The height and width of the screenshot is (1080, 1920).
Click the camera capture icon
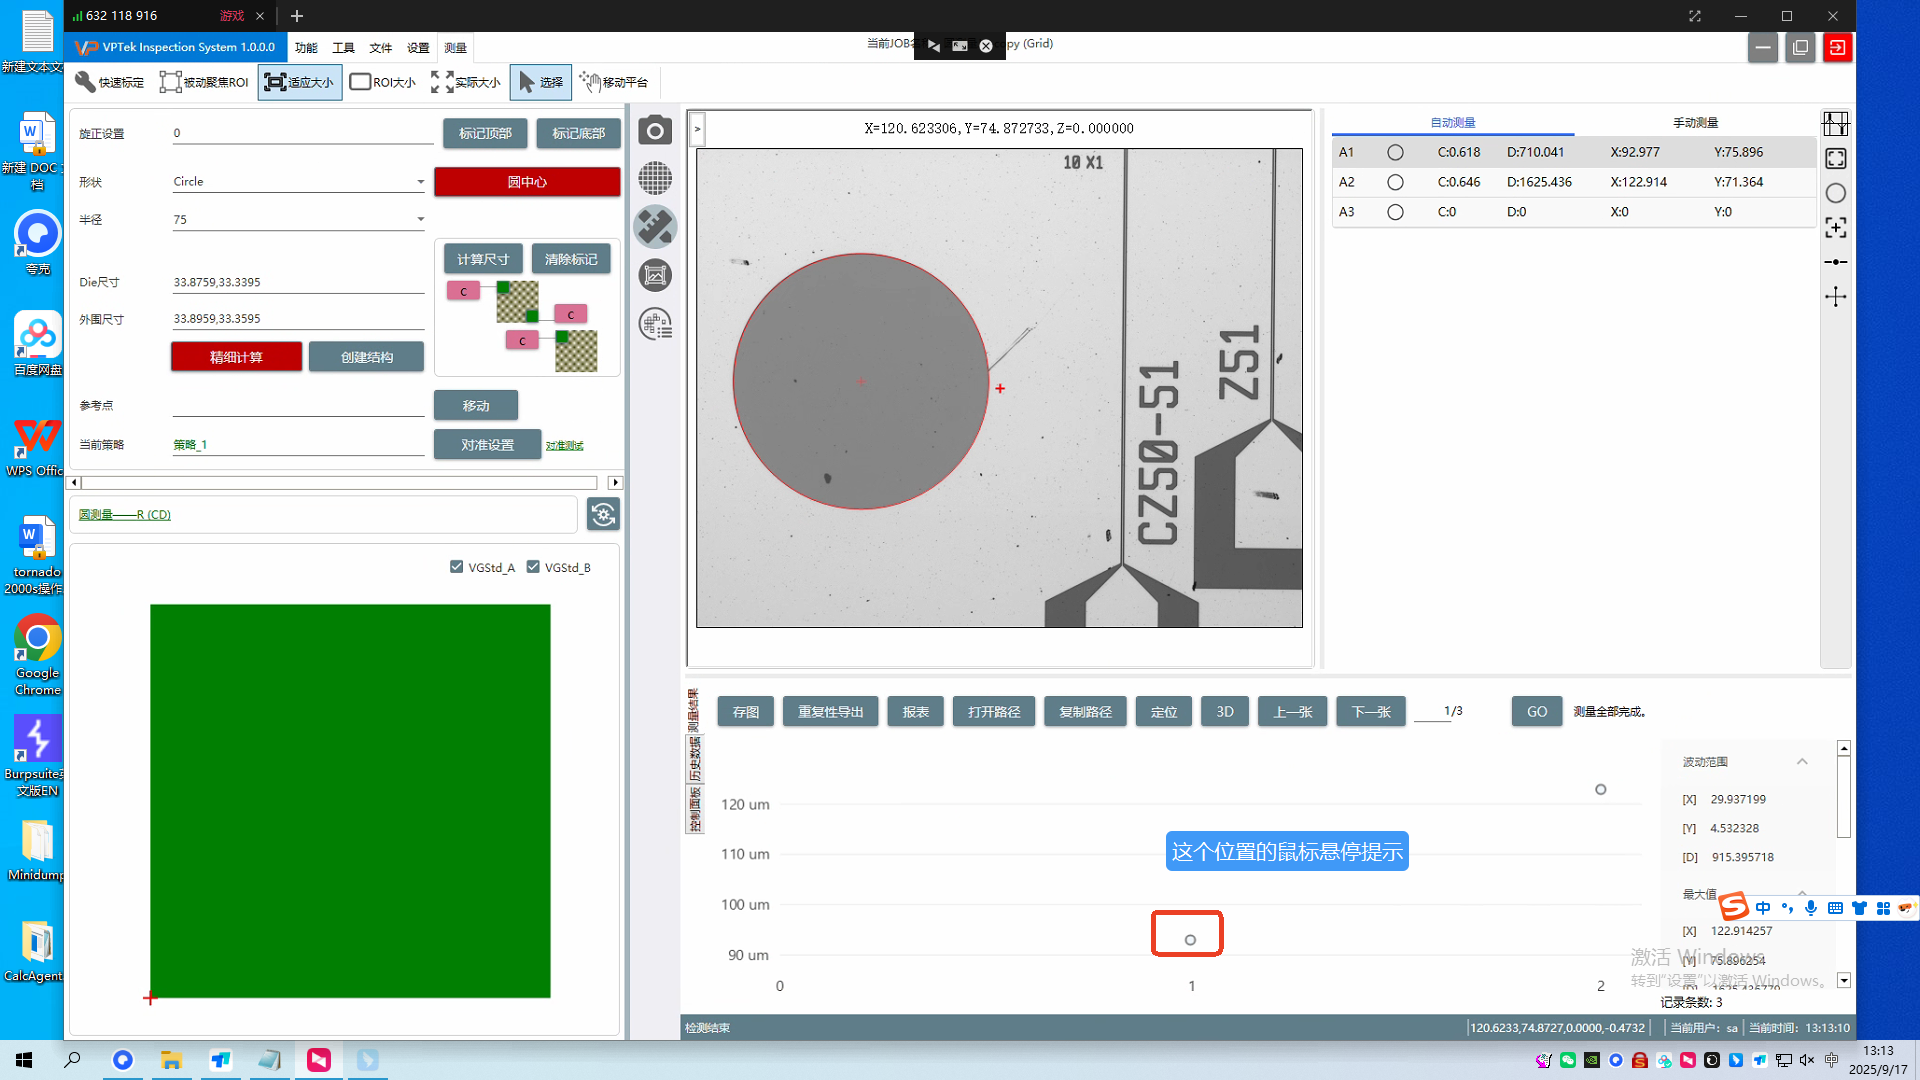pyautogui.click(x=655, y=130)
